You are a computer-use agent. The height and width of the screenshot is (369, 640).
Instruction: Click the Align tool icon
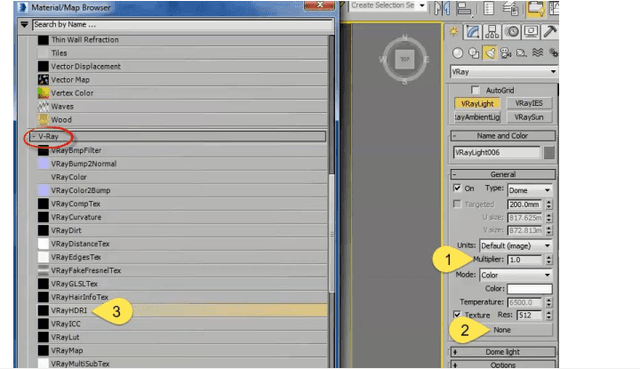click(x=464, y=8)
